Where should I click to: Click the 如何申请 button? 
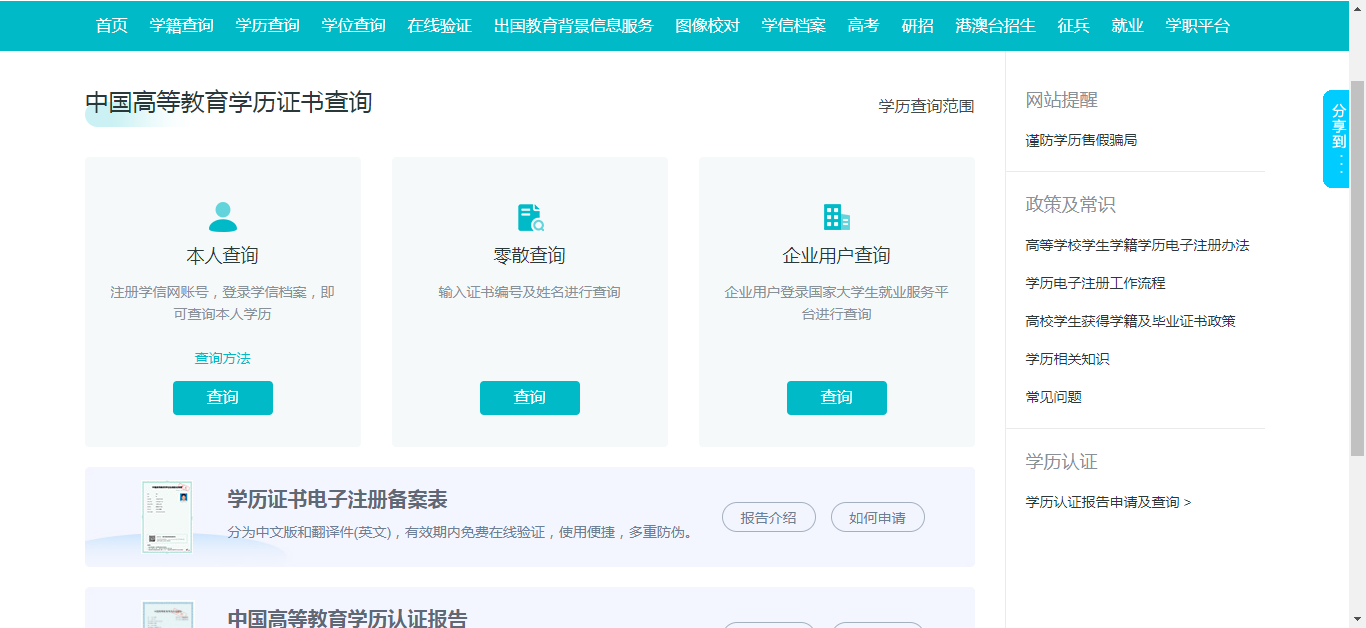point(877,517)
